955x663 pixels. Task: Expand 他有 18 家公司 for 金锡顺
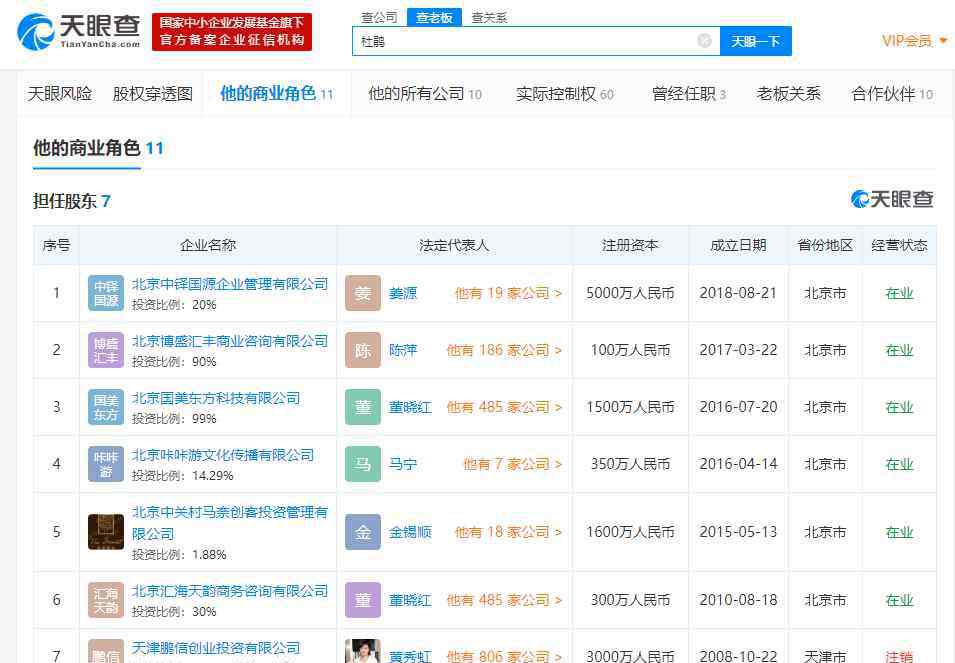click(x=508, y=532)
